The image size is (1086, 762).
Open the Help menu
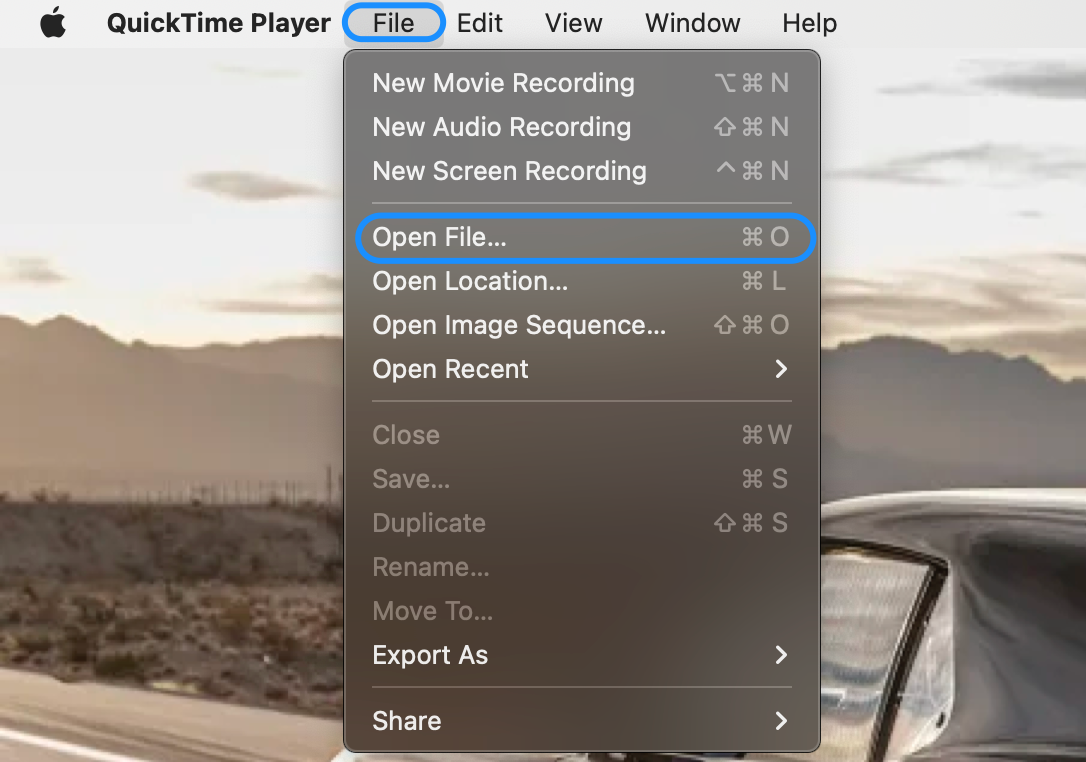click(x=809, y=22)
